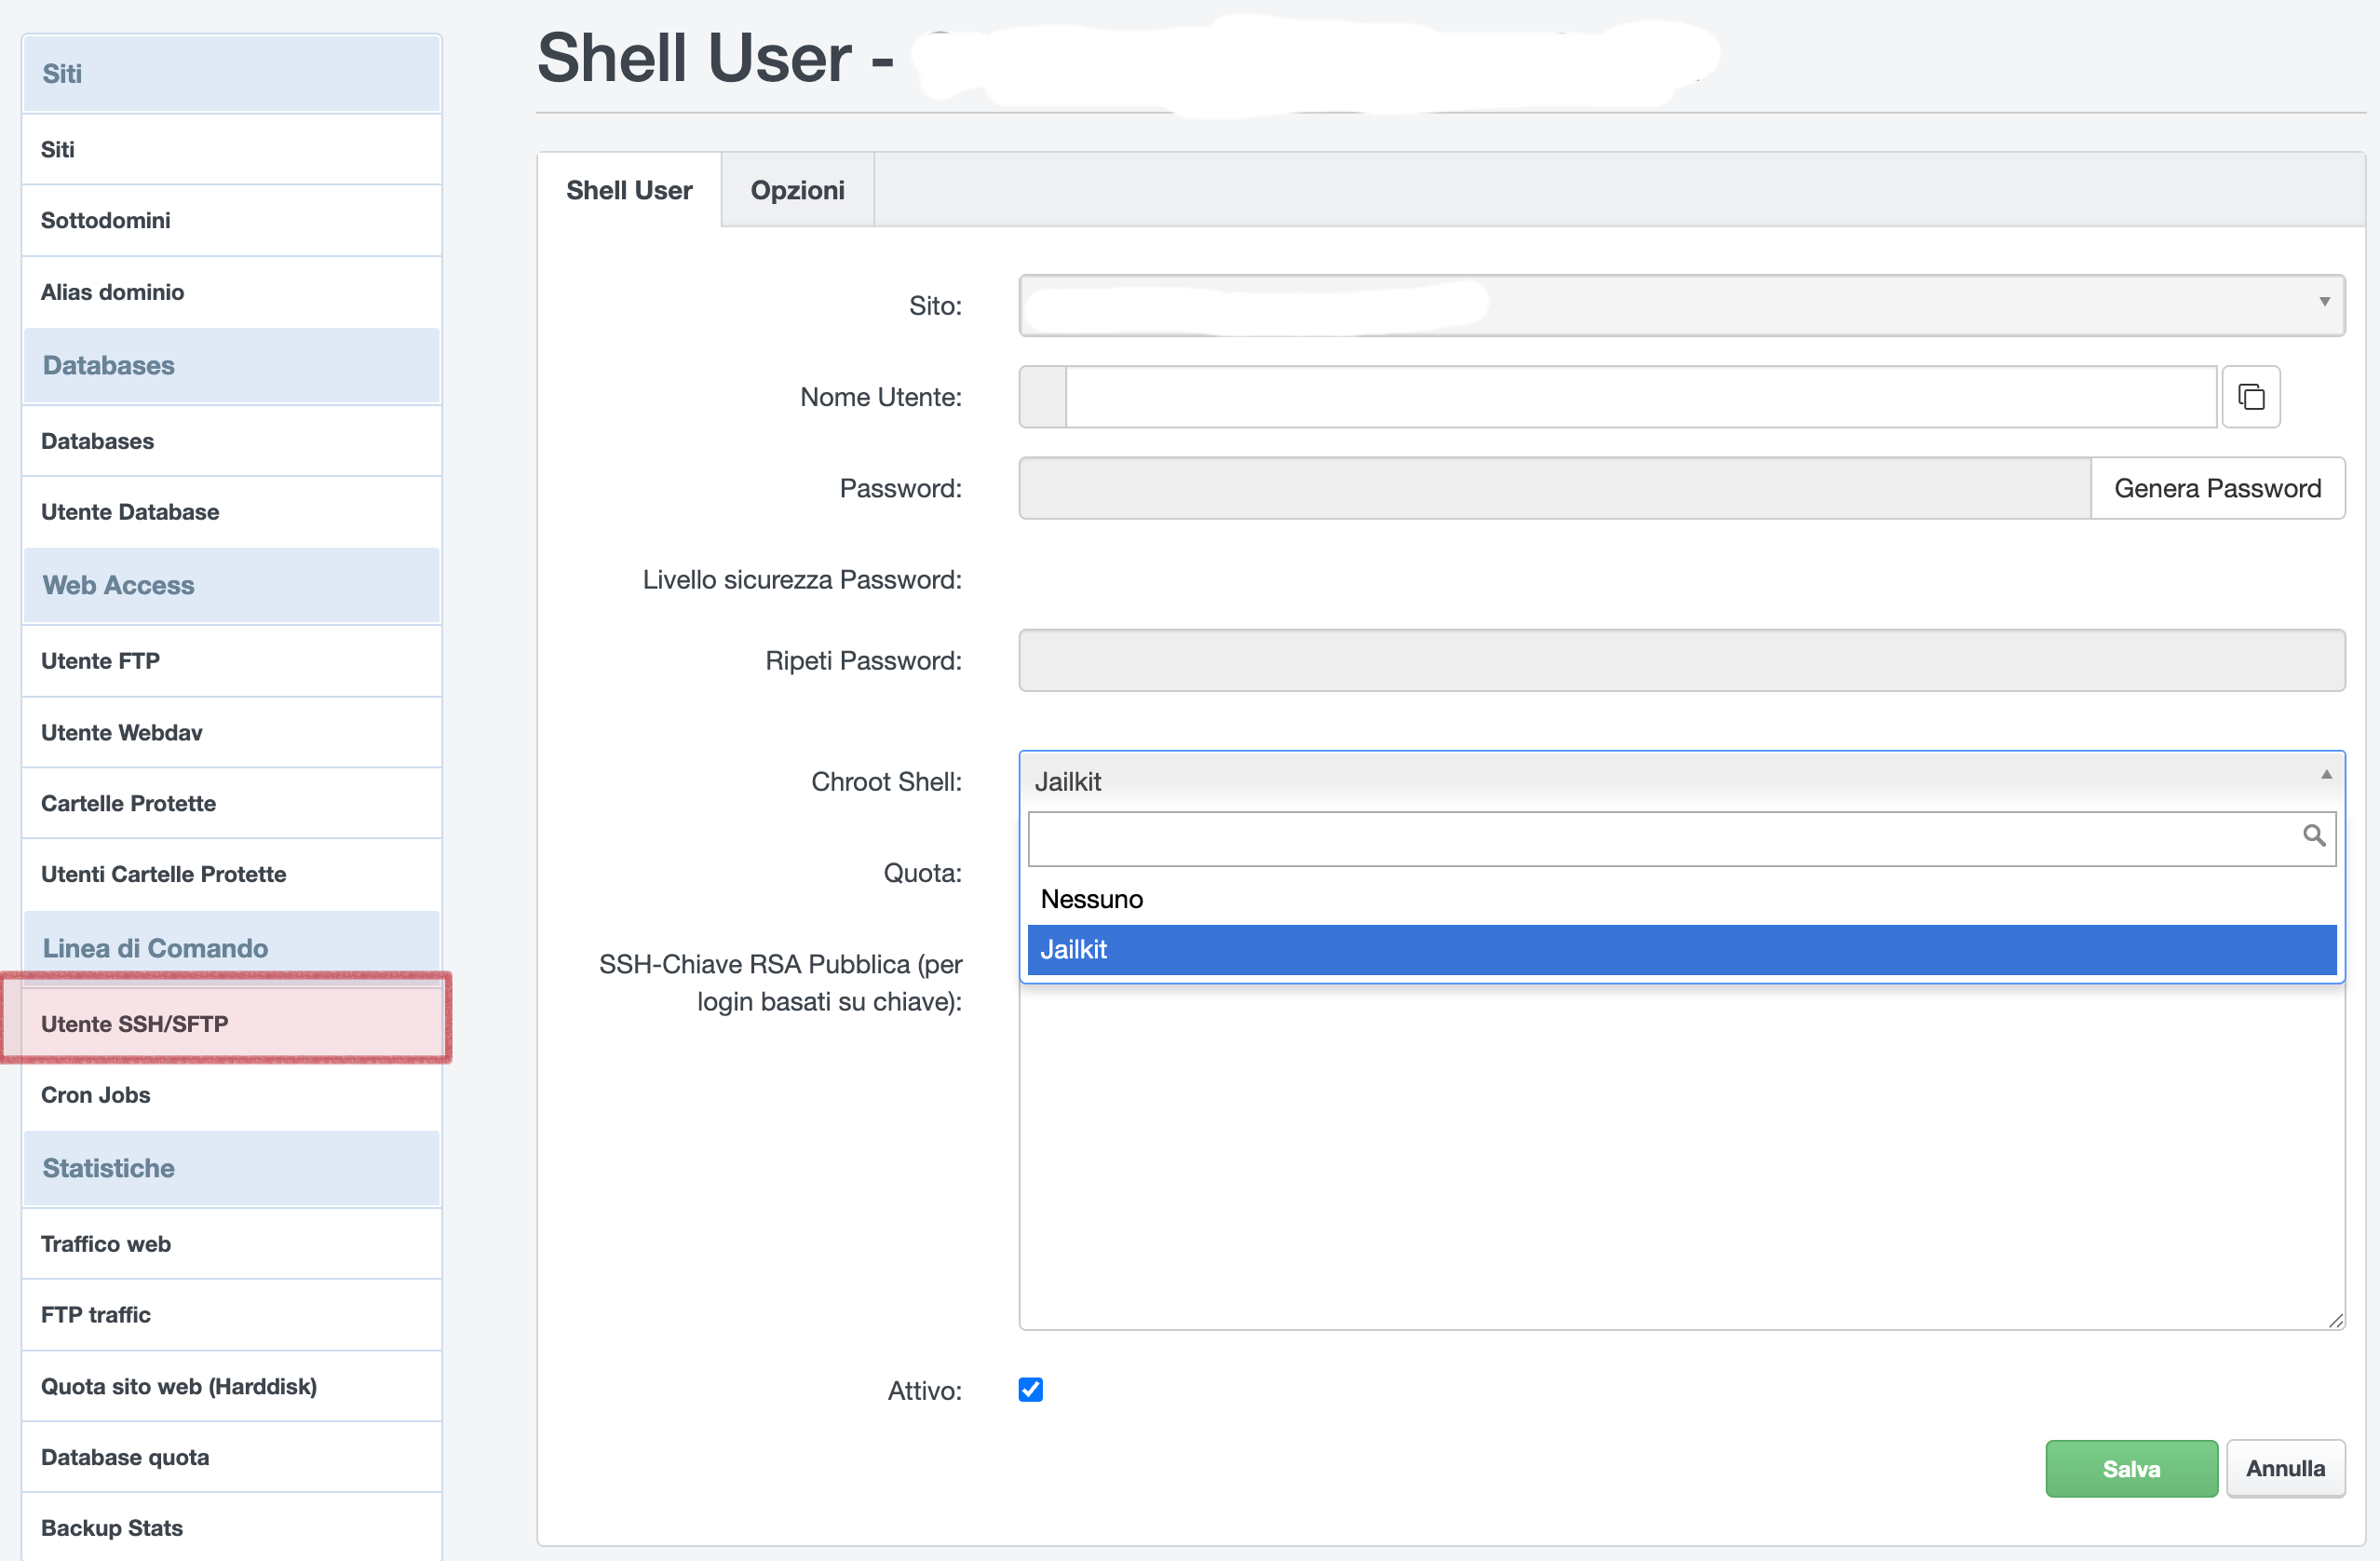Screen dimensions: 2380x1561
Task: Click the copy username icon
Action: (2250, 397)
